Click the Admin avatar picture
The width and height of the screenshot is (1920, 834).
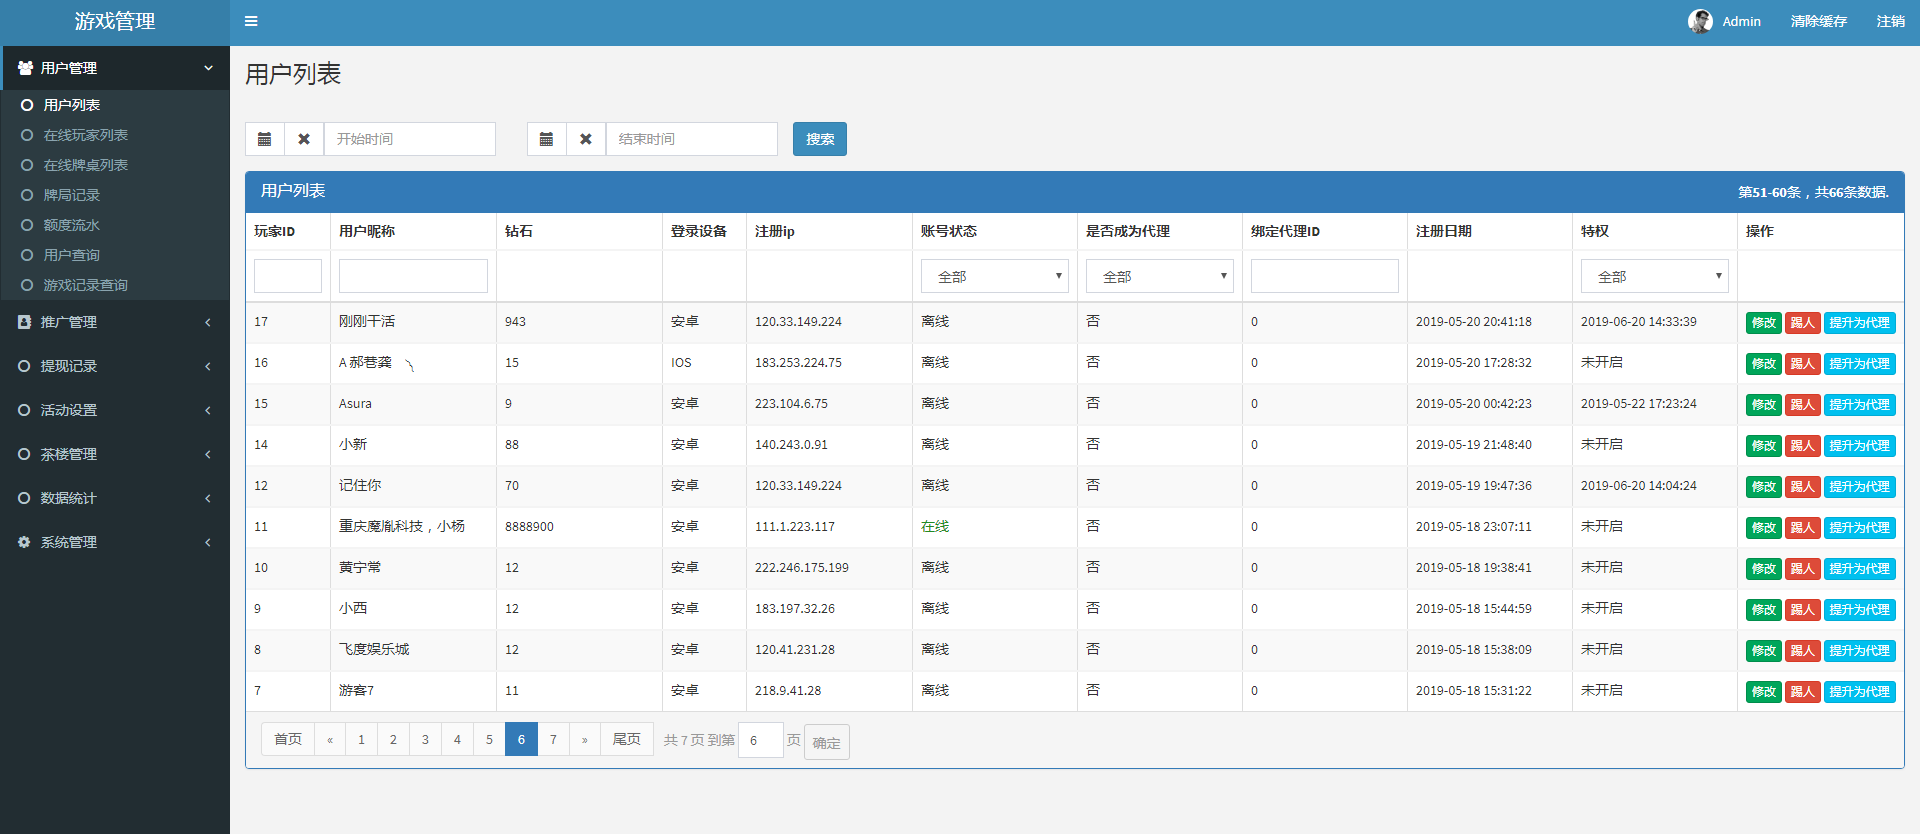(x=1700, y=21)
